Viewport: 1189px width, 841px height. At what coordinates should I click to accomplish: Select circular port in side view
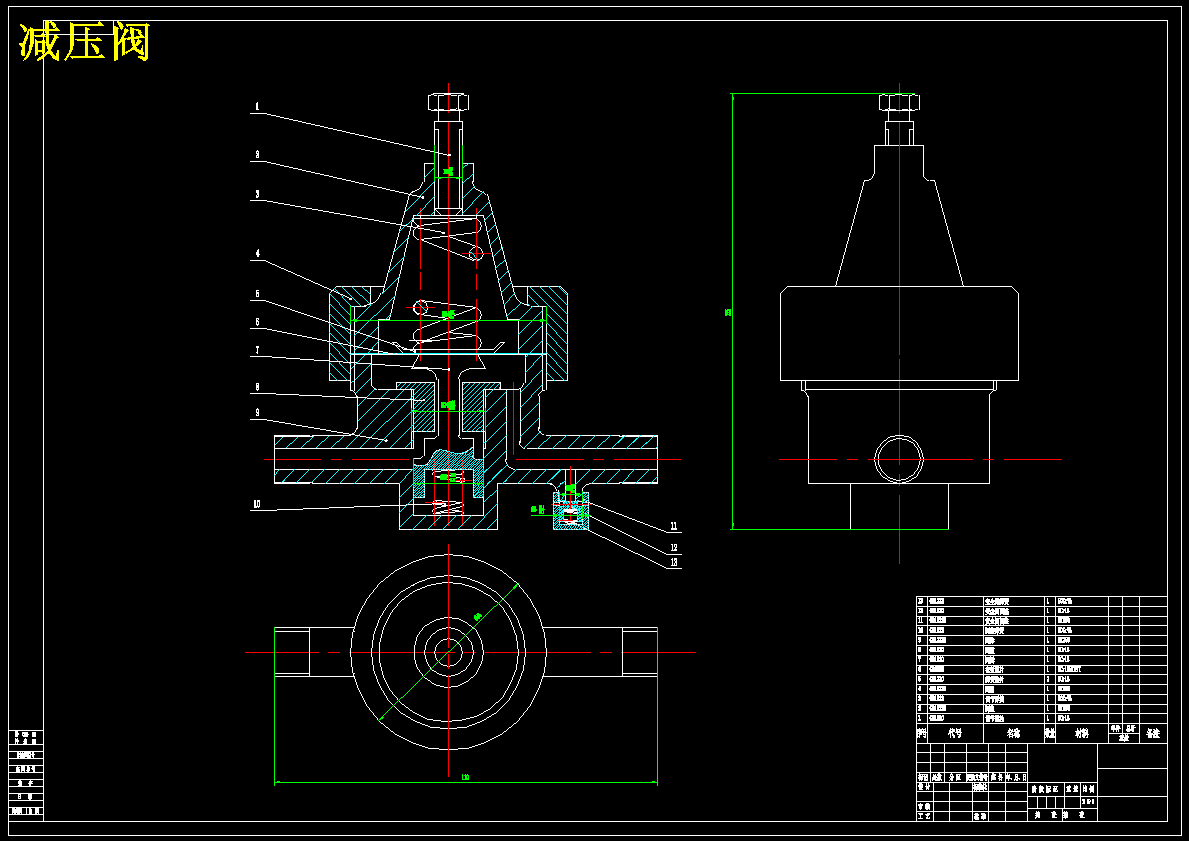point(899,460)
